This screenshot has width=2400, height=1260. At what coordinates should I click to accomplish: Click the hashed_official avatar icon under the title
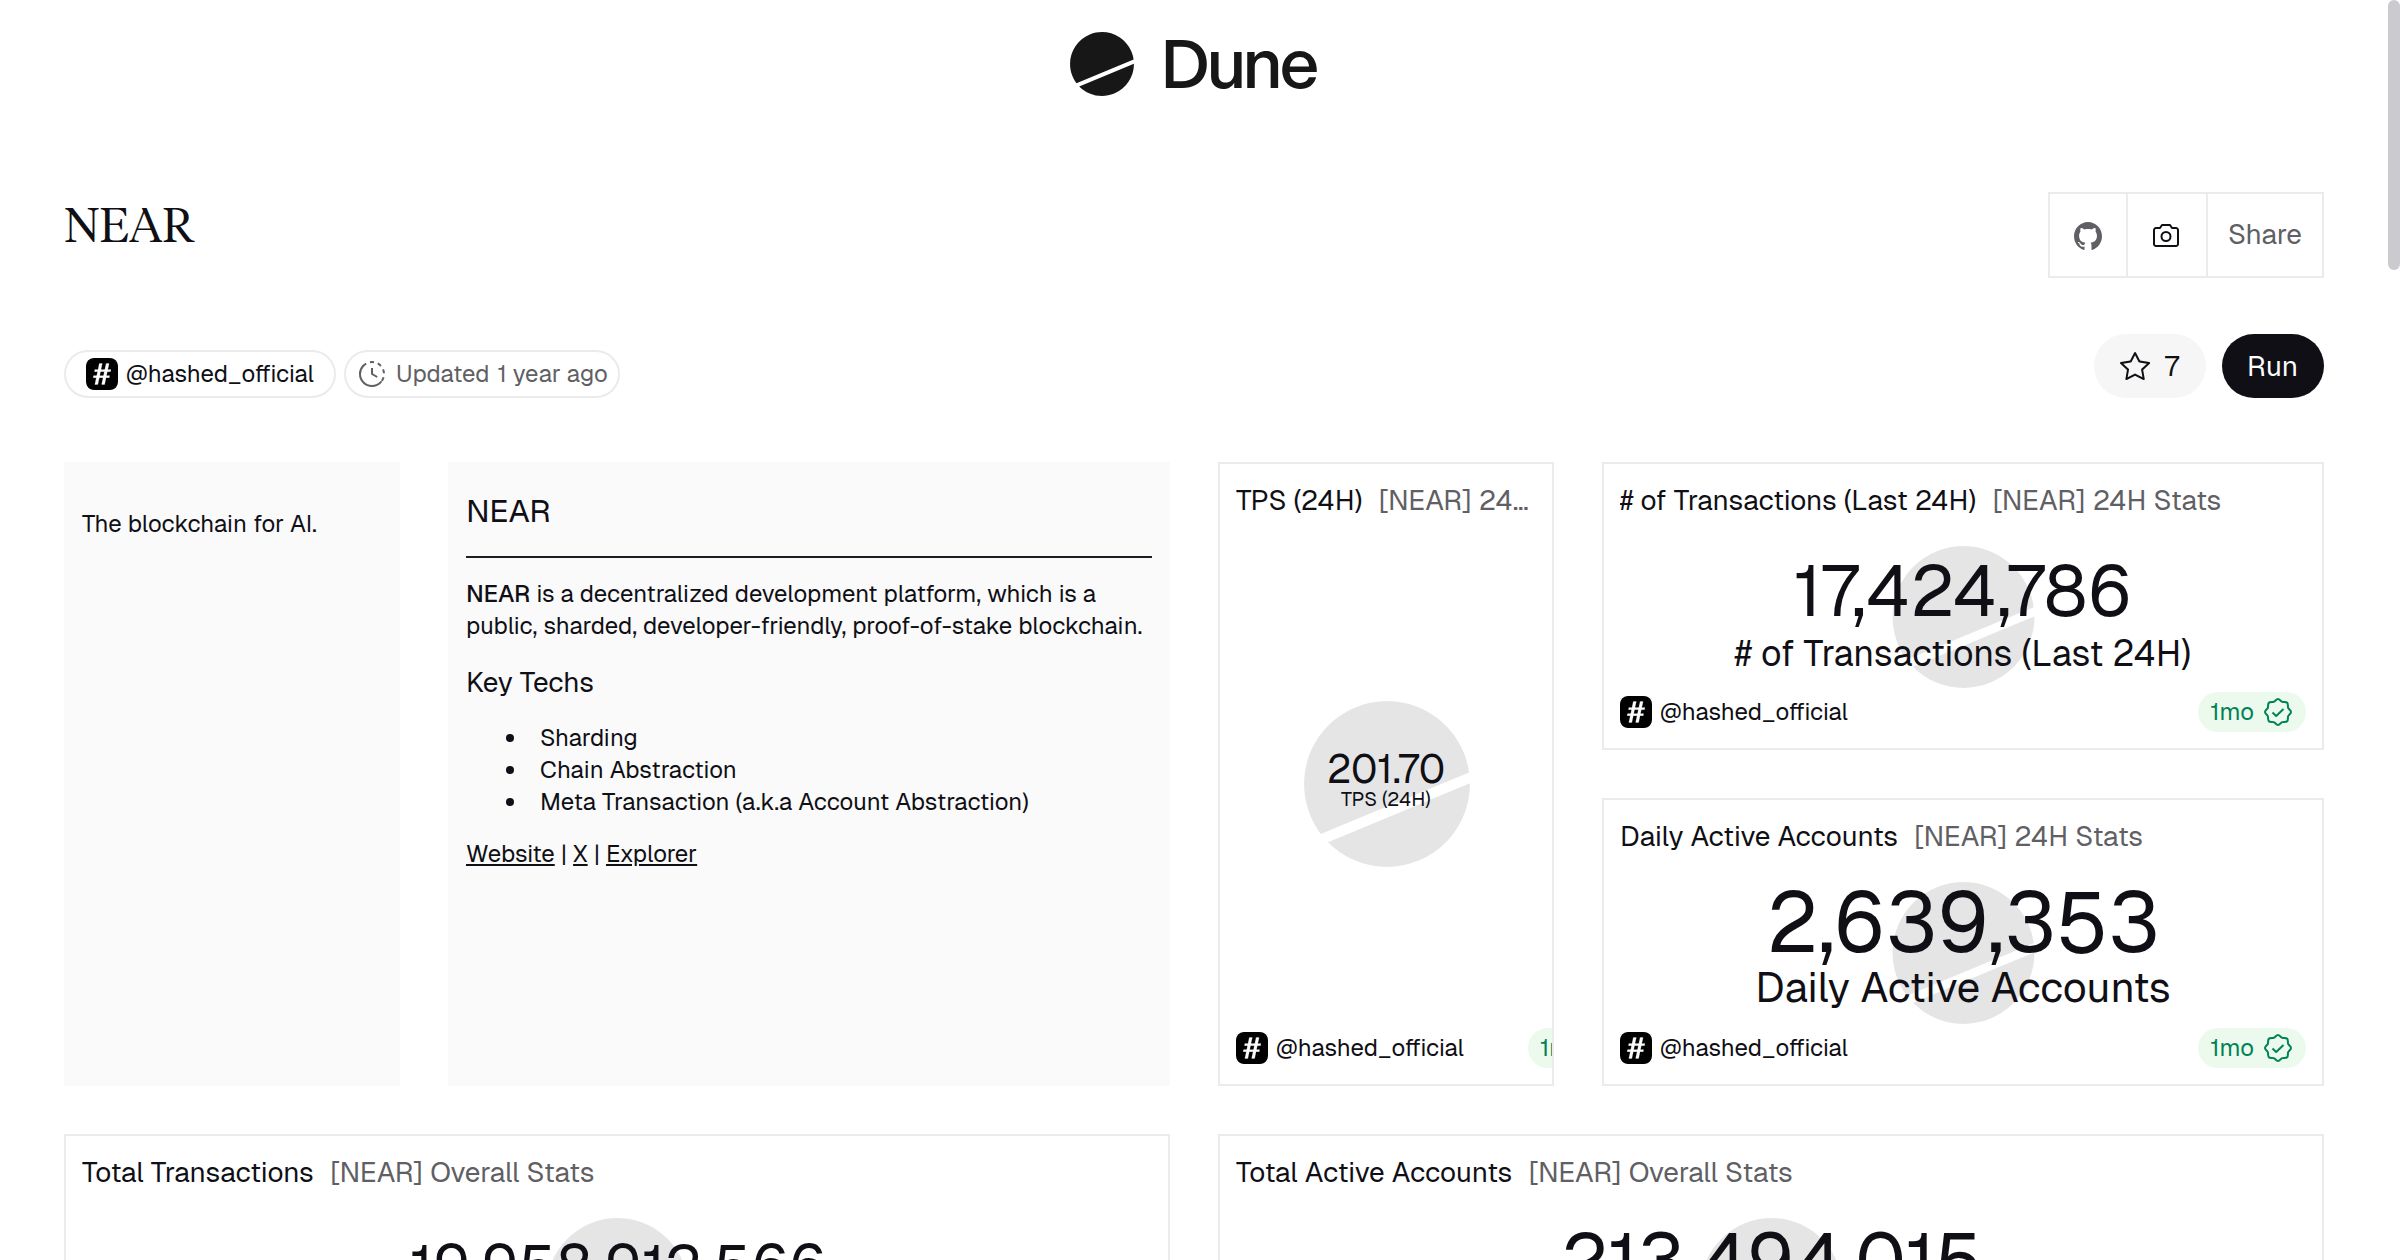pos(102,374)
